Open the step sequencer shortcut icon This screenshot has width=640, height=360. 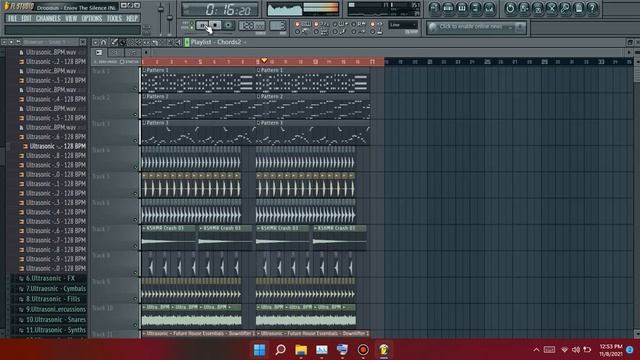[x=448, y=8]
